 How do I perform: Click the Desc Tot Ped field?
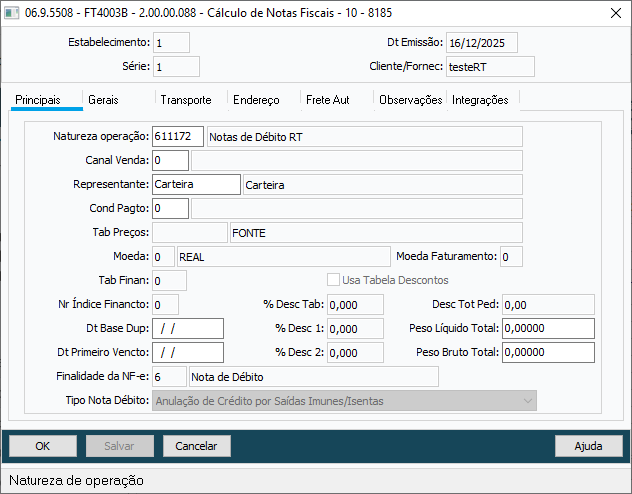point(548,305)
